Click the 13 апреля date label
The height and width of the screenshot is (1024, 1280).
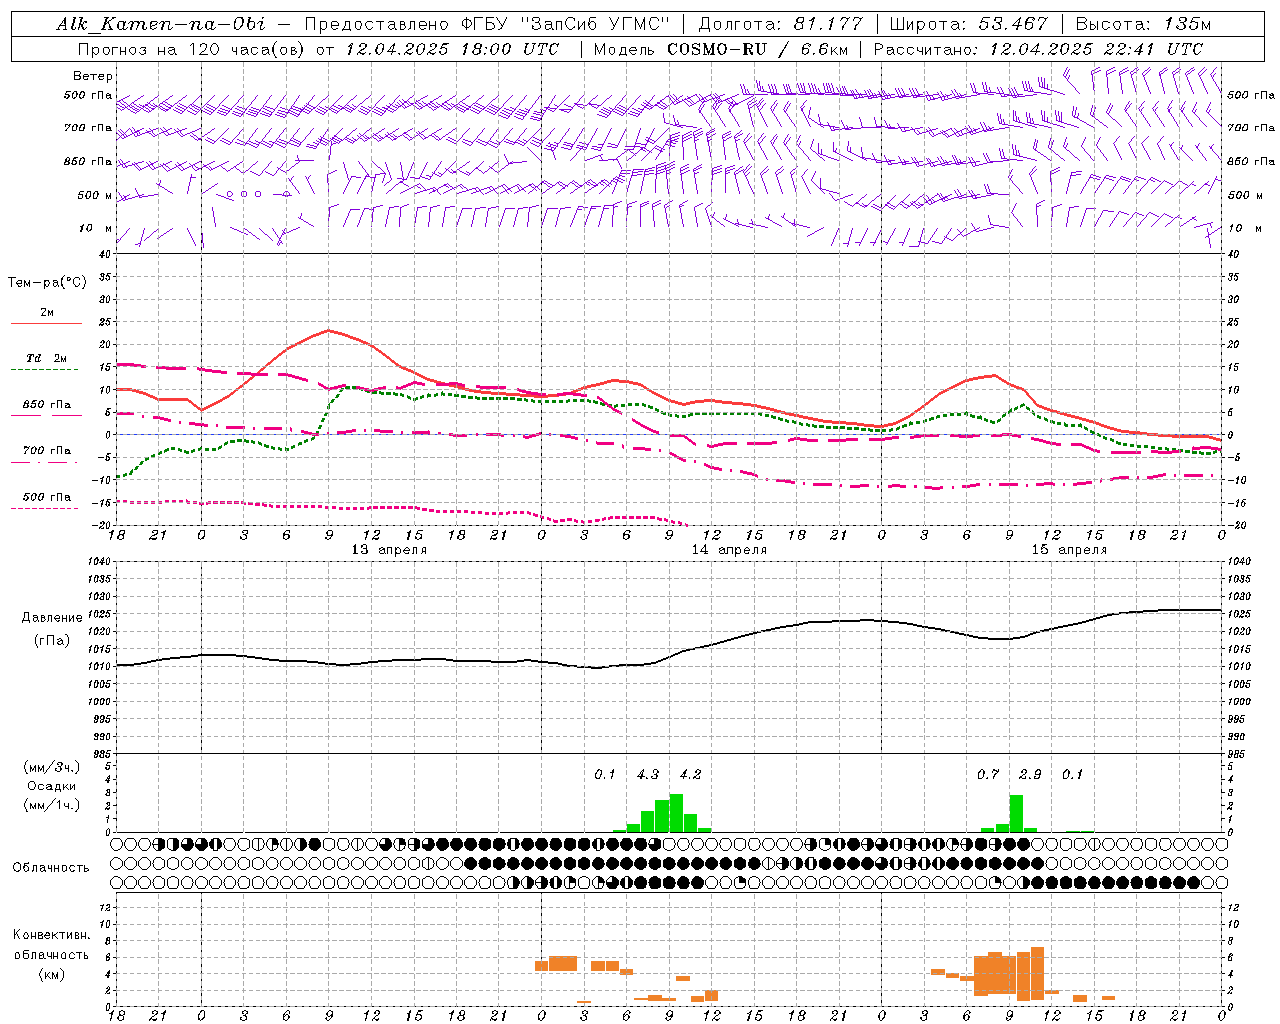389,550
